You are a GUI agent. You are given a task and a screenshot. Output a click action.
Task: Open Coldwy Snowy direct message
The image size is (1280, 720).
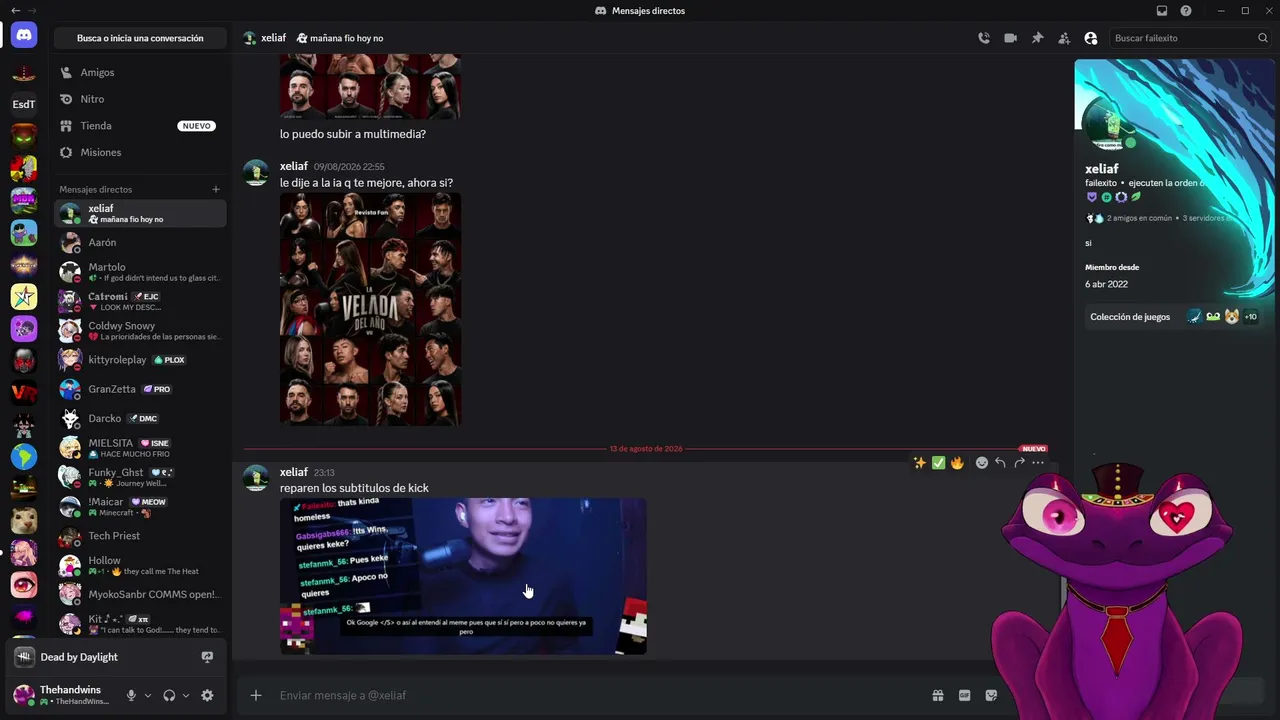click(140, 330)
